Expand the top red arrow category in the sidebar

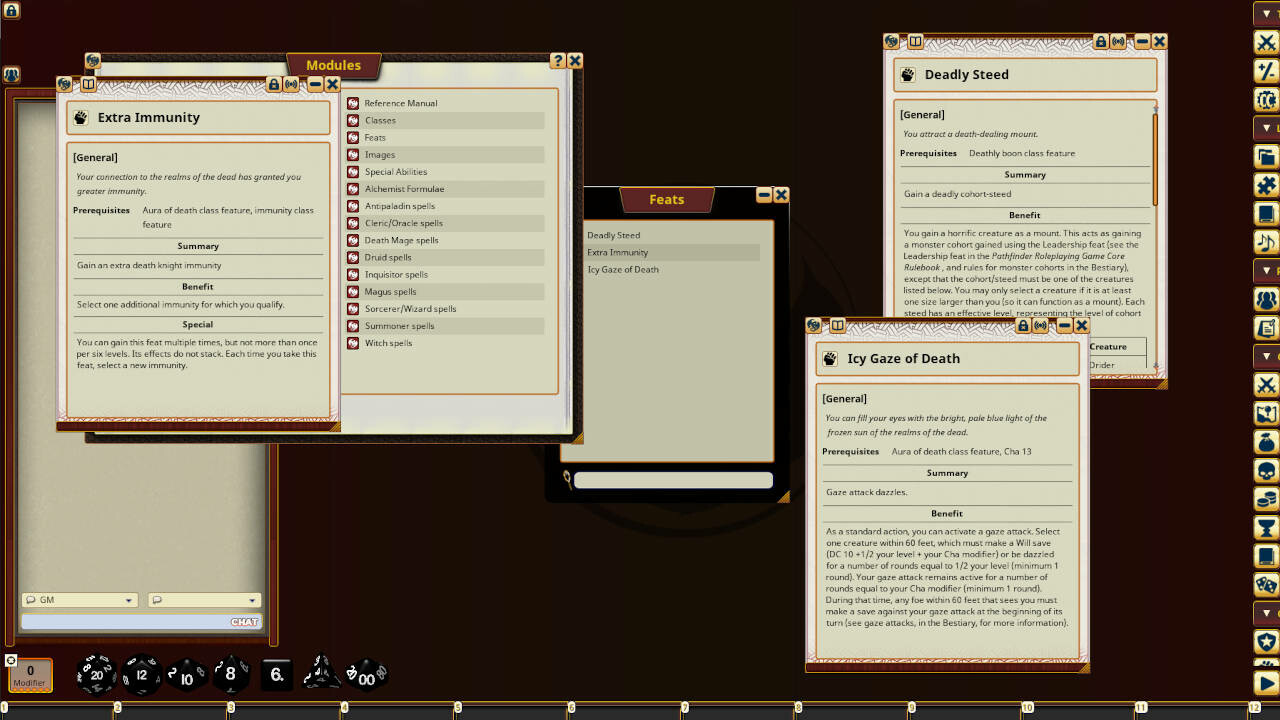(x=1265, y=13)
